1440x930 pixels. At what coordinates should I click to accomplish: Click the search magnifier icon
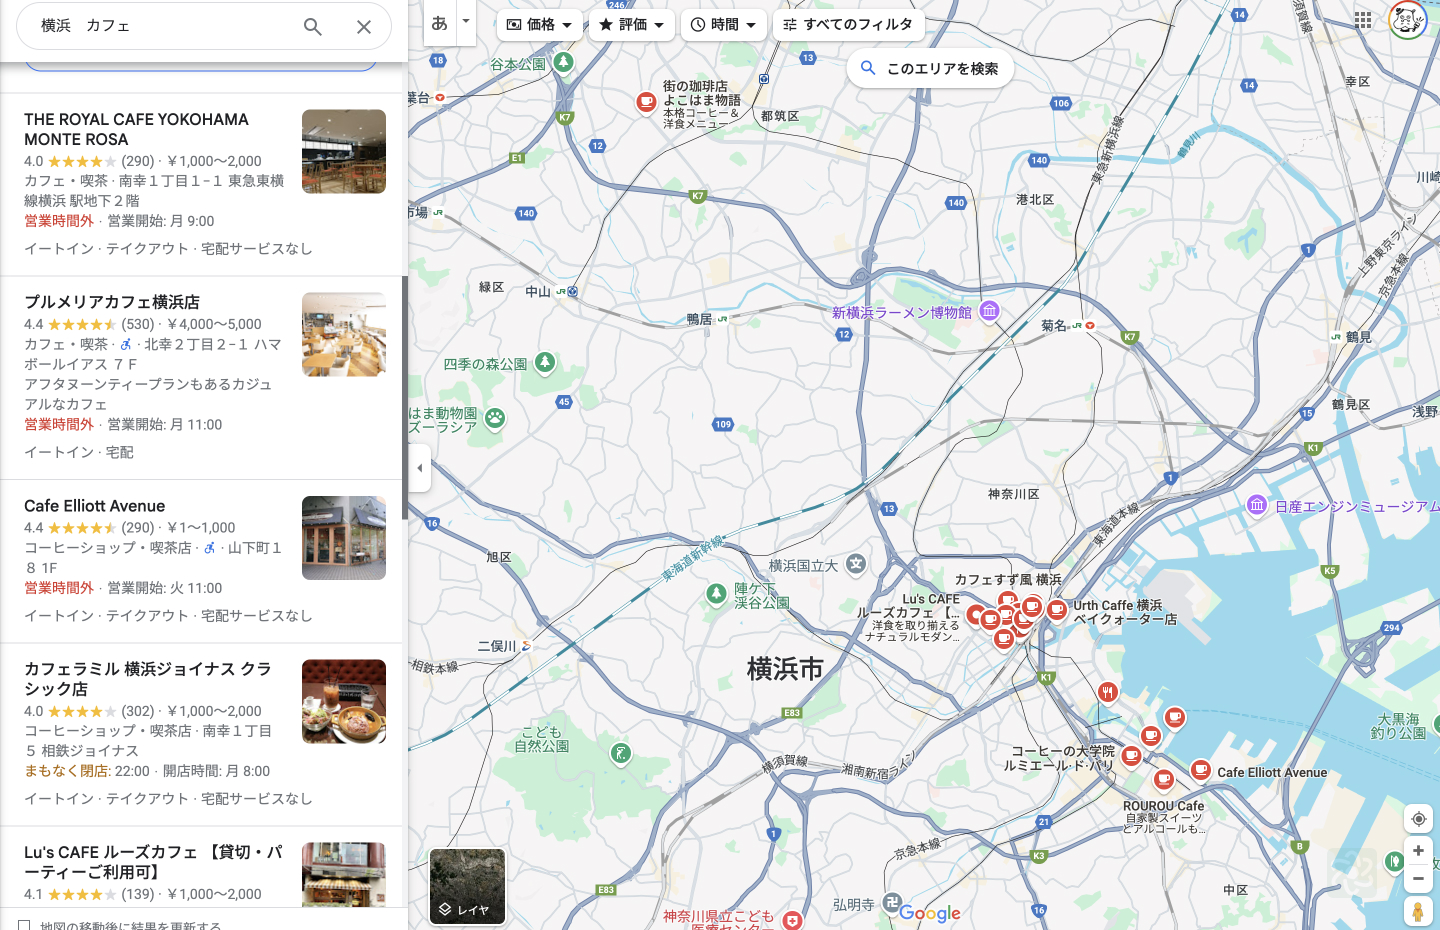pyautogui.click(x=313, y=27)
